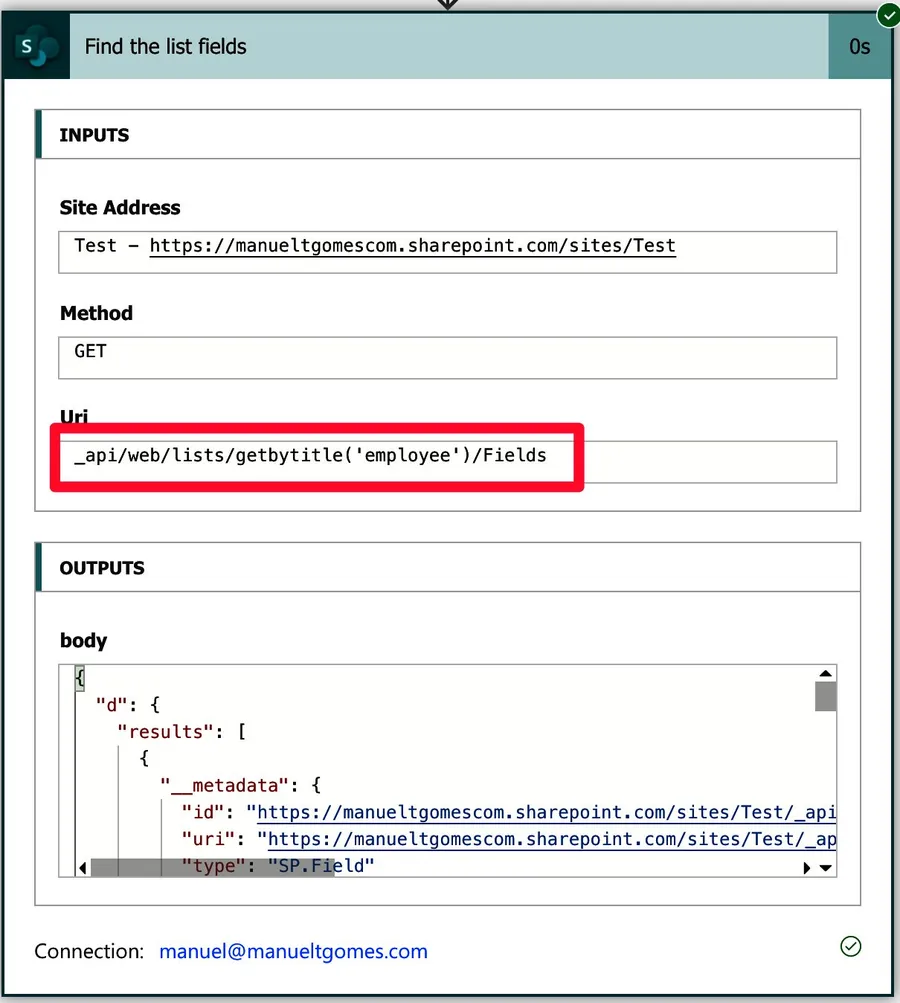The height and width of the screenshot is (1003, 900).
Task: Click the SharePoint icon in the action header
Action: click(35, 47)
